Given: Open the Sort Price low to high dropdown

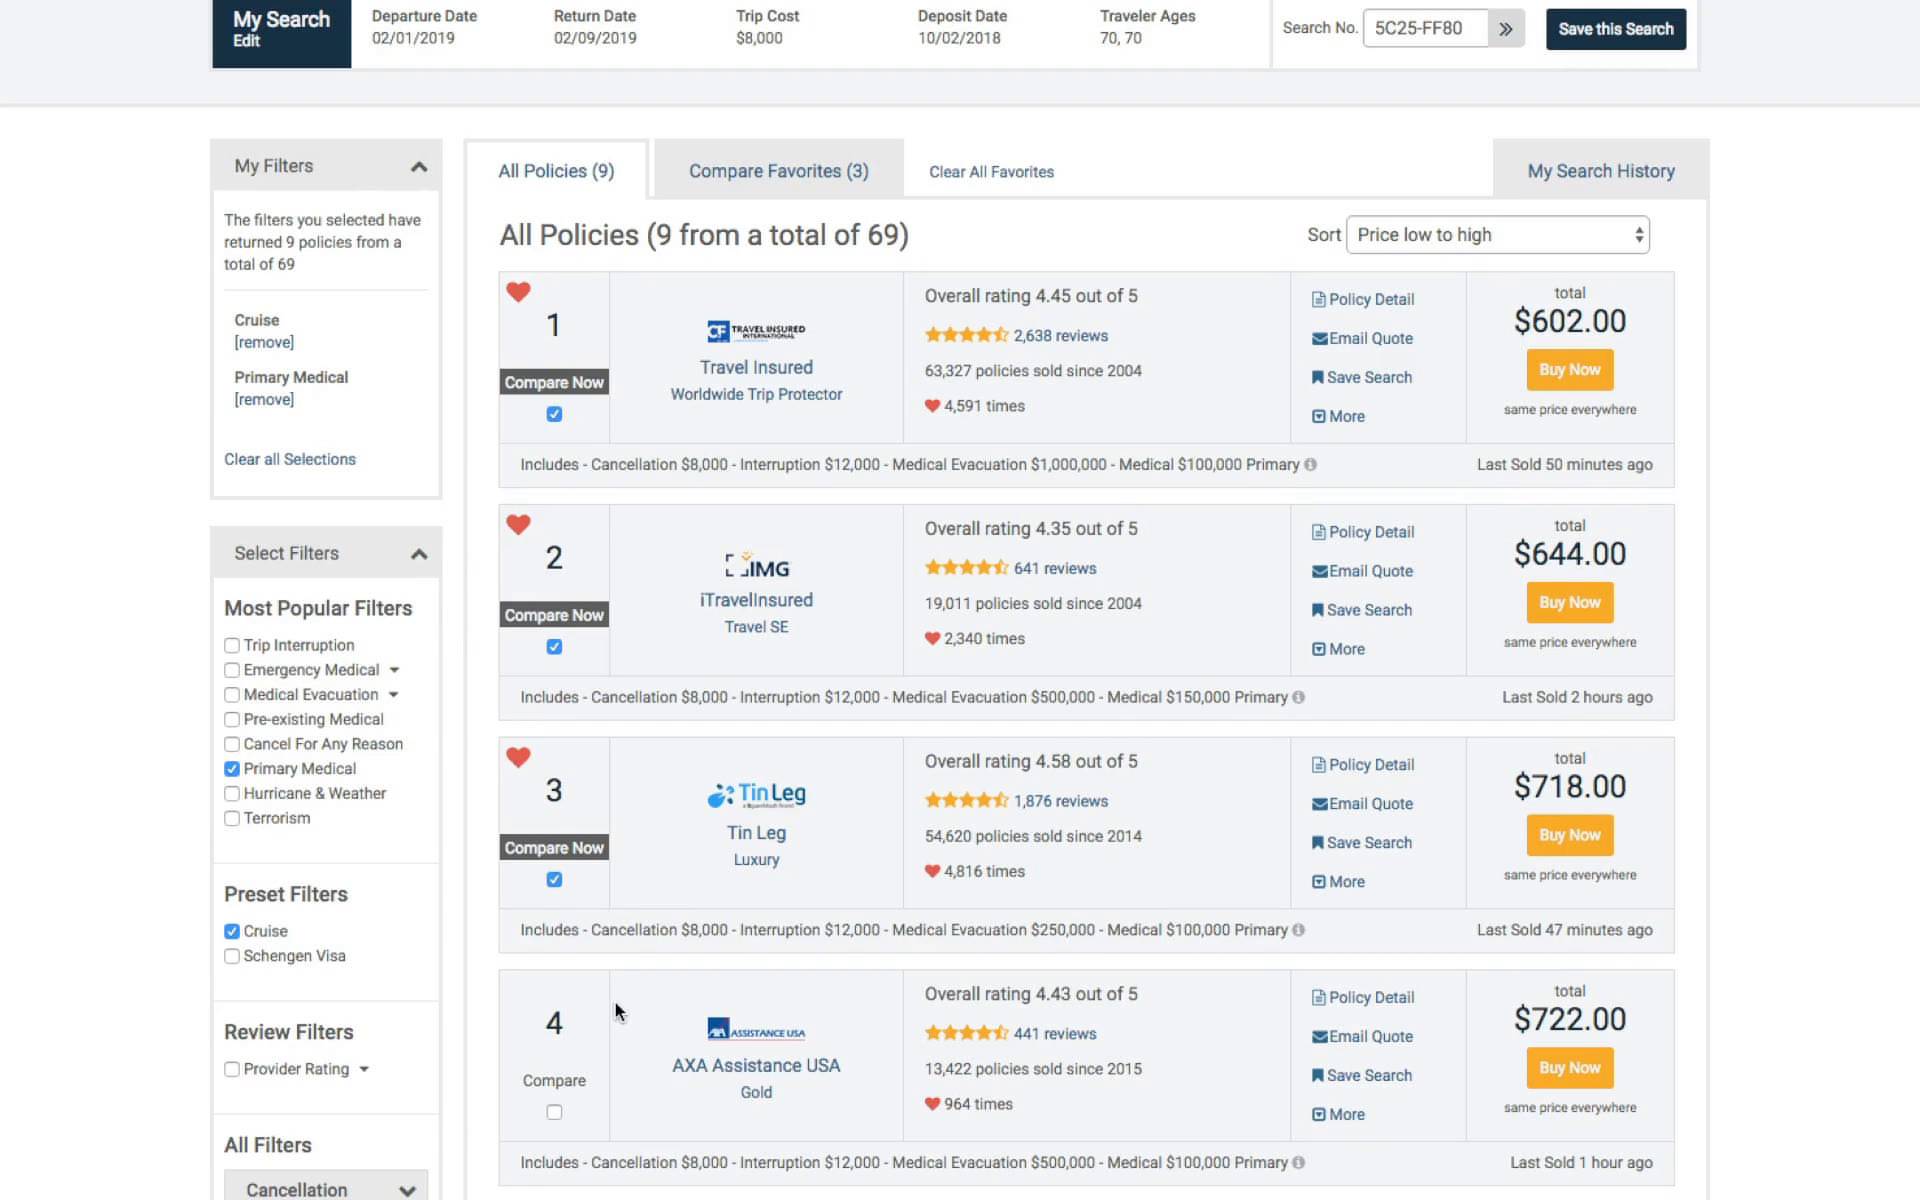Looking at the screenshot, I should click(1498, 235).
